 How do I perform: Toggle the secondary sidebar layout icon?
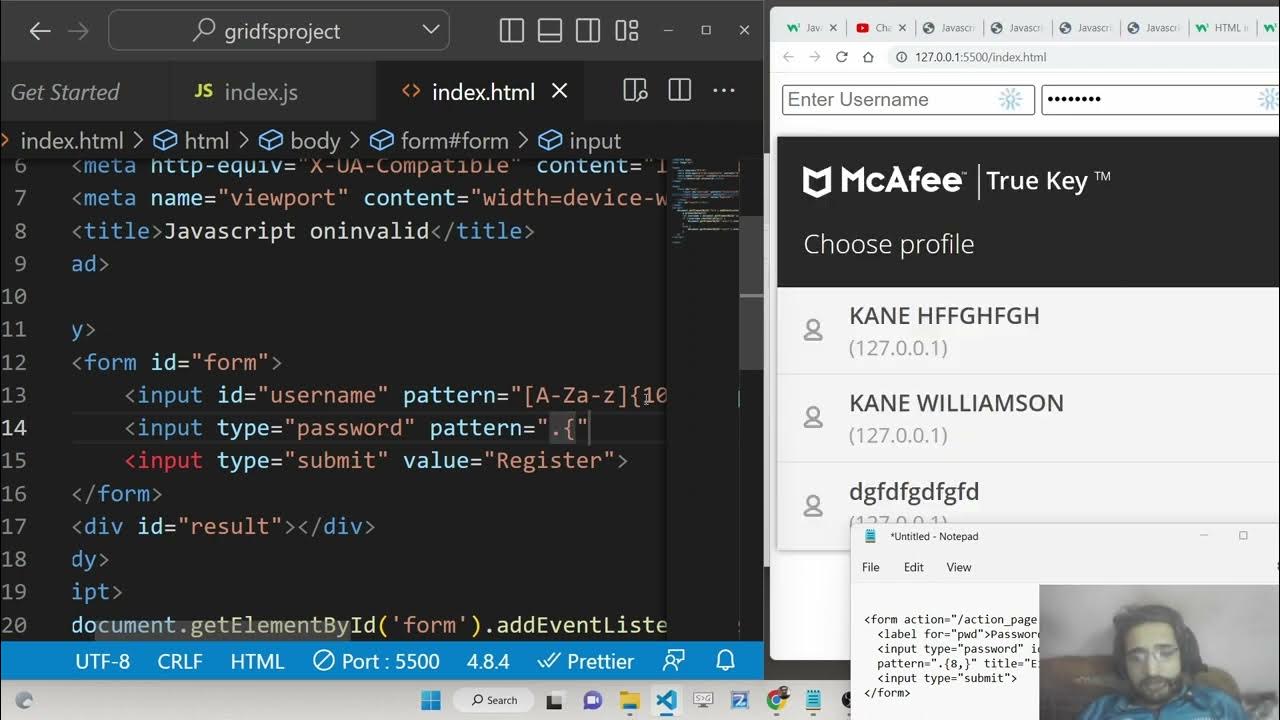(x=588, y=31)
